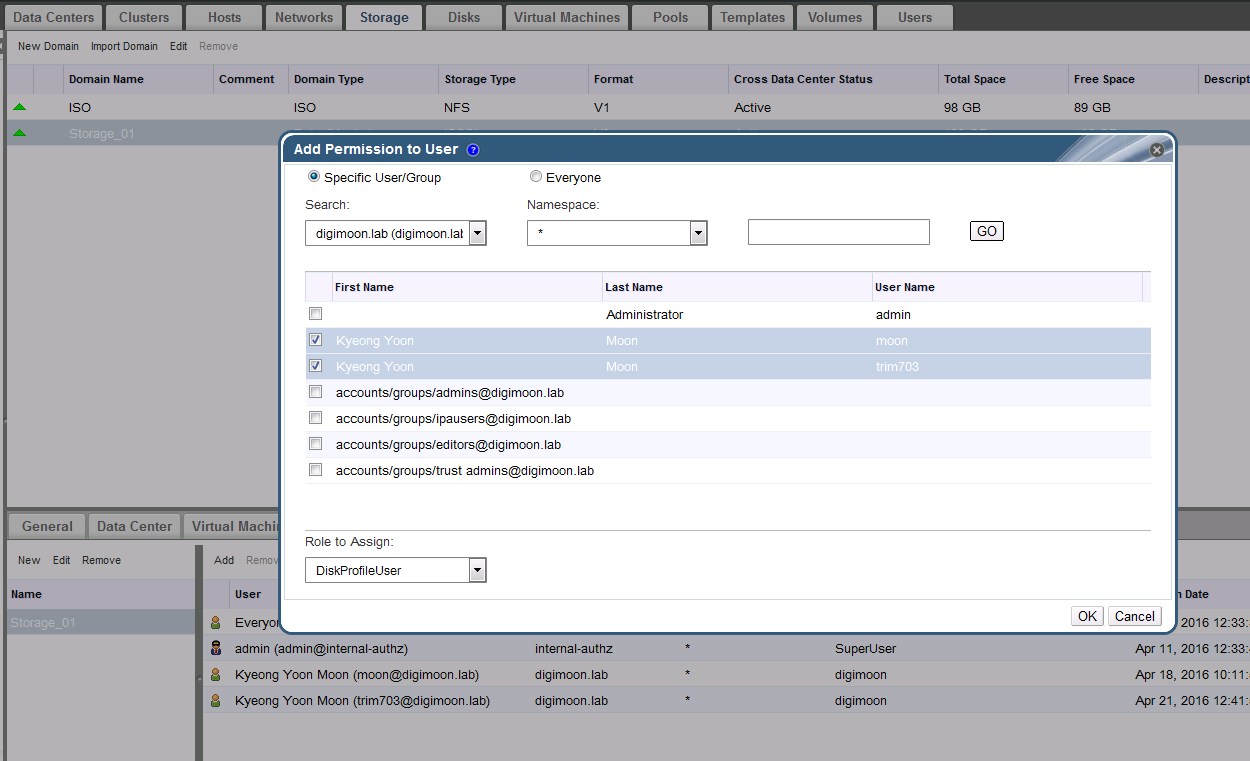Click the user icon beside admin (admin@internal-authz)
The width and height of the screenshot is (1250, 761).
(215, 648)
